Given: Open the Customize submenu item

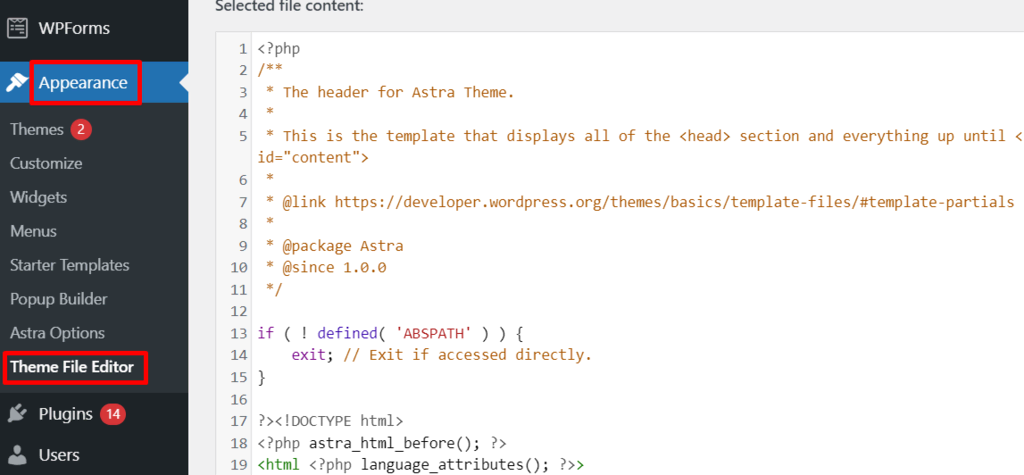Looking at the screenshot, I should (x=46, y=163).
